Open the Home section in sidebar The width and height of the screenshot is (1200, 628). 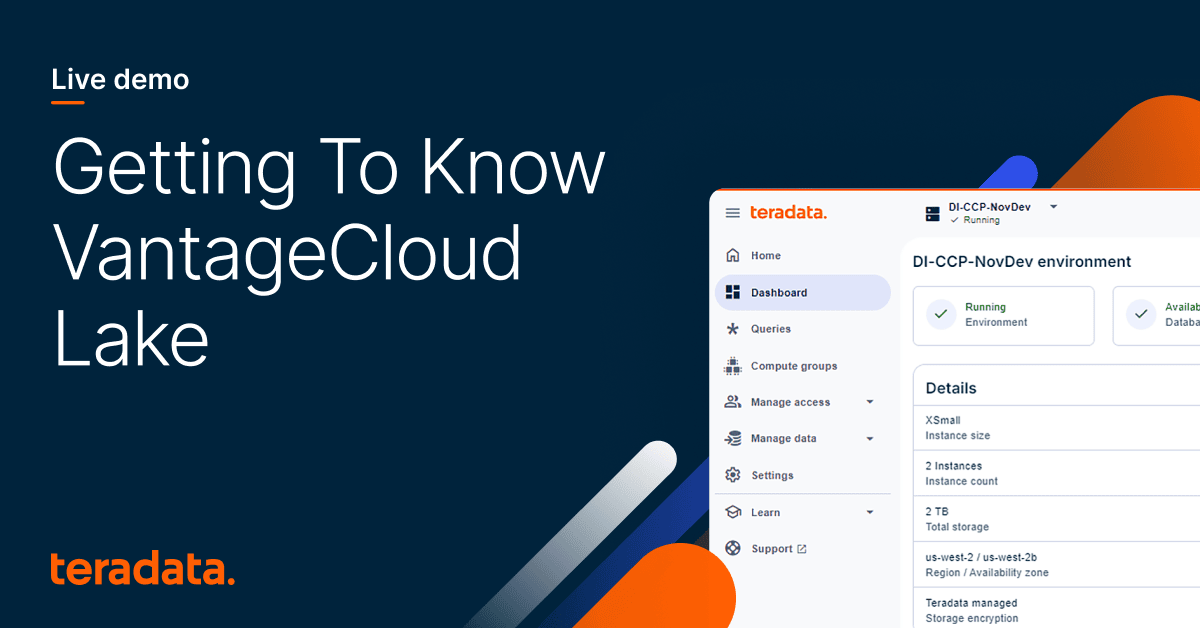pos(765,255)
